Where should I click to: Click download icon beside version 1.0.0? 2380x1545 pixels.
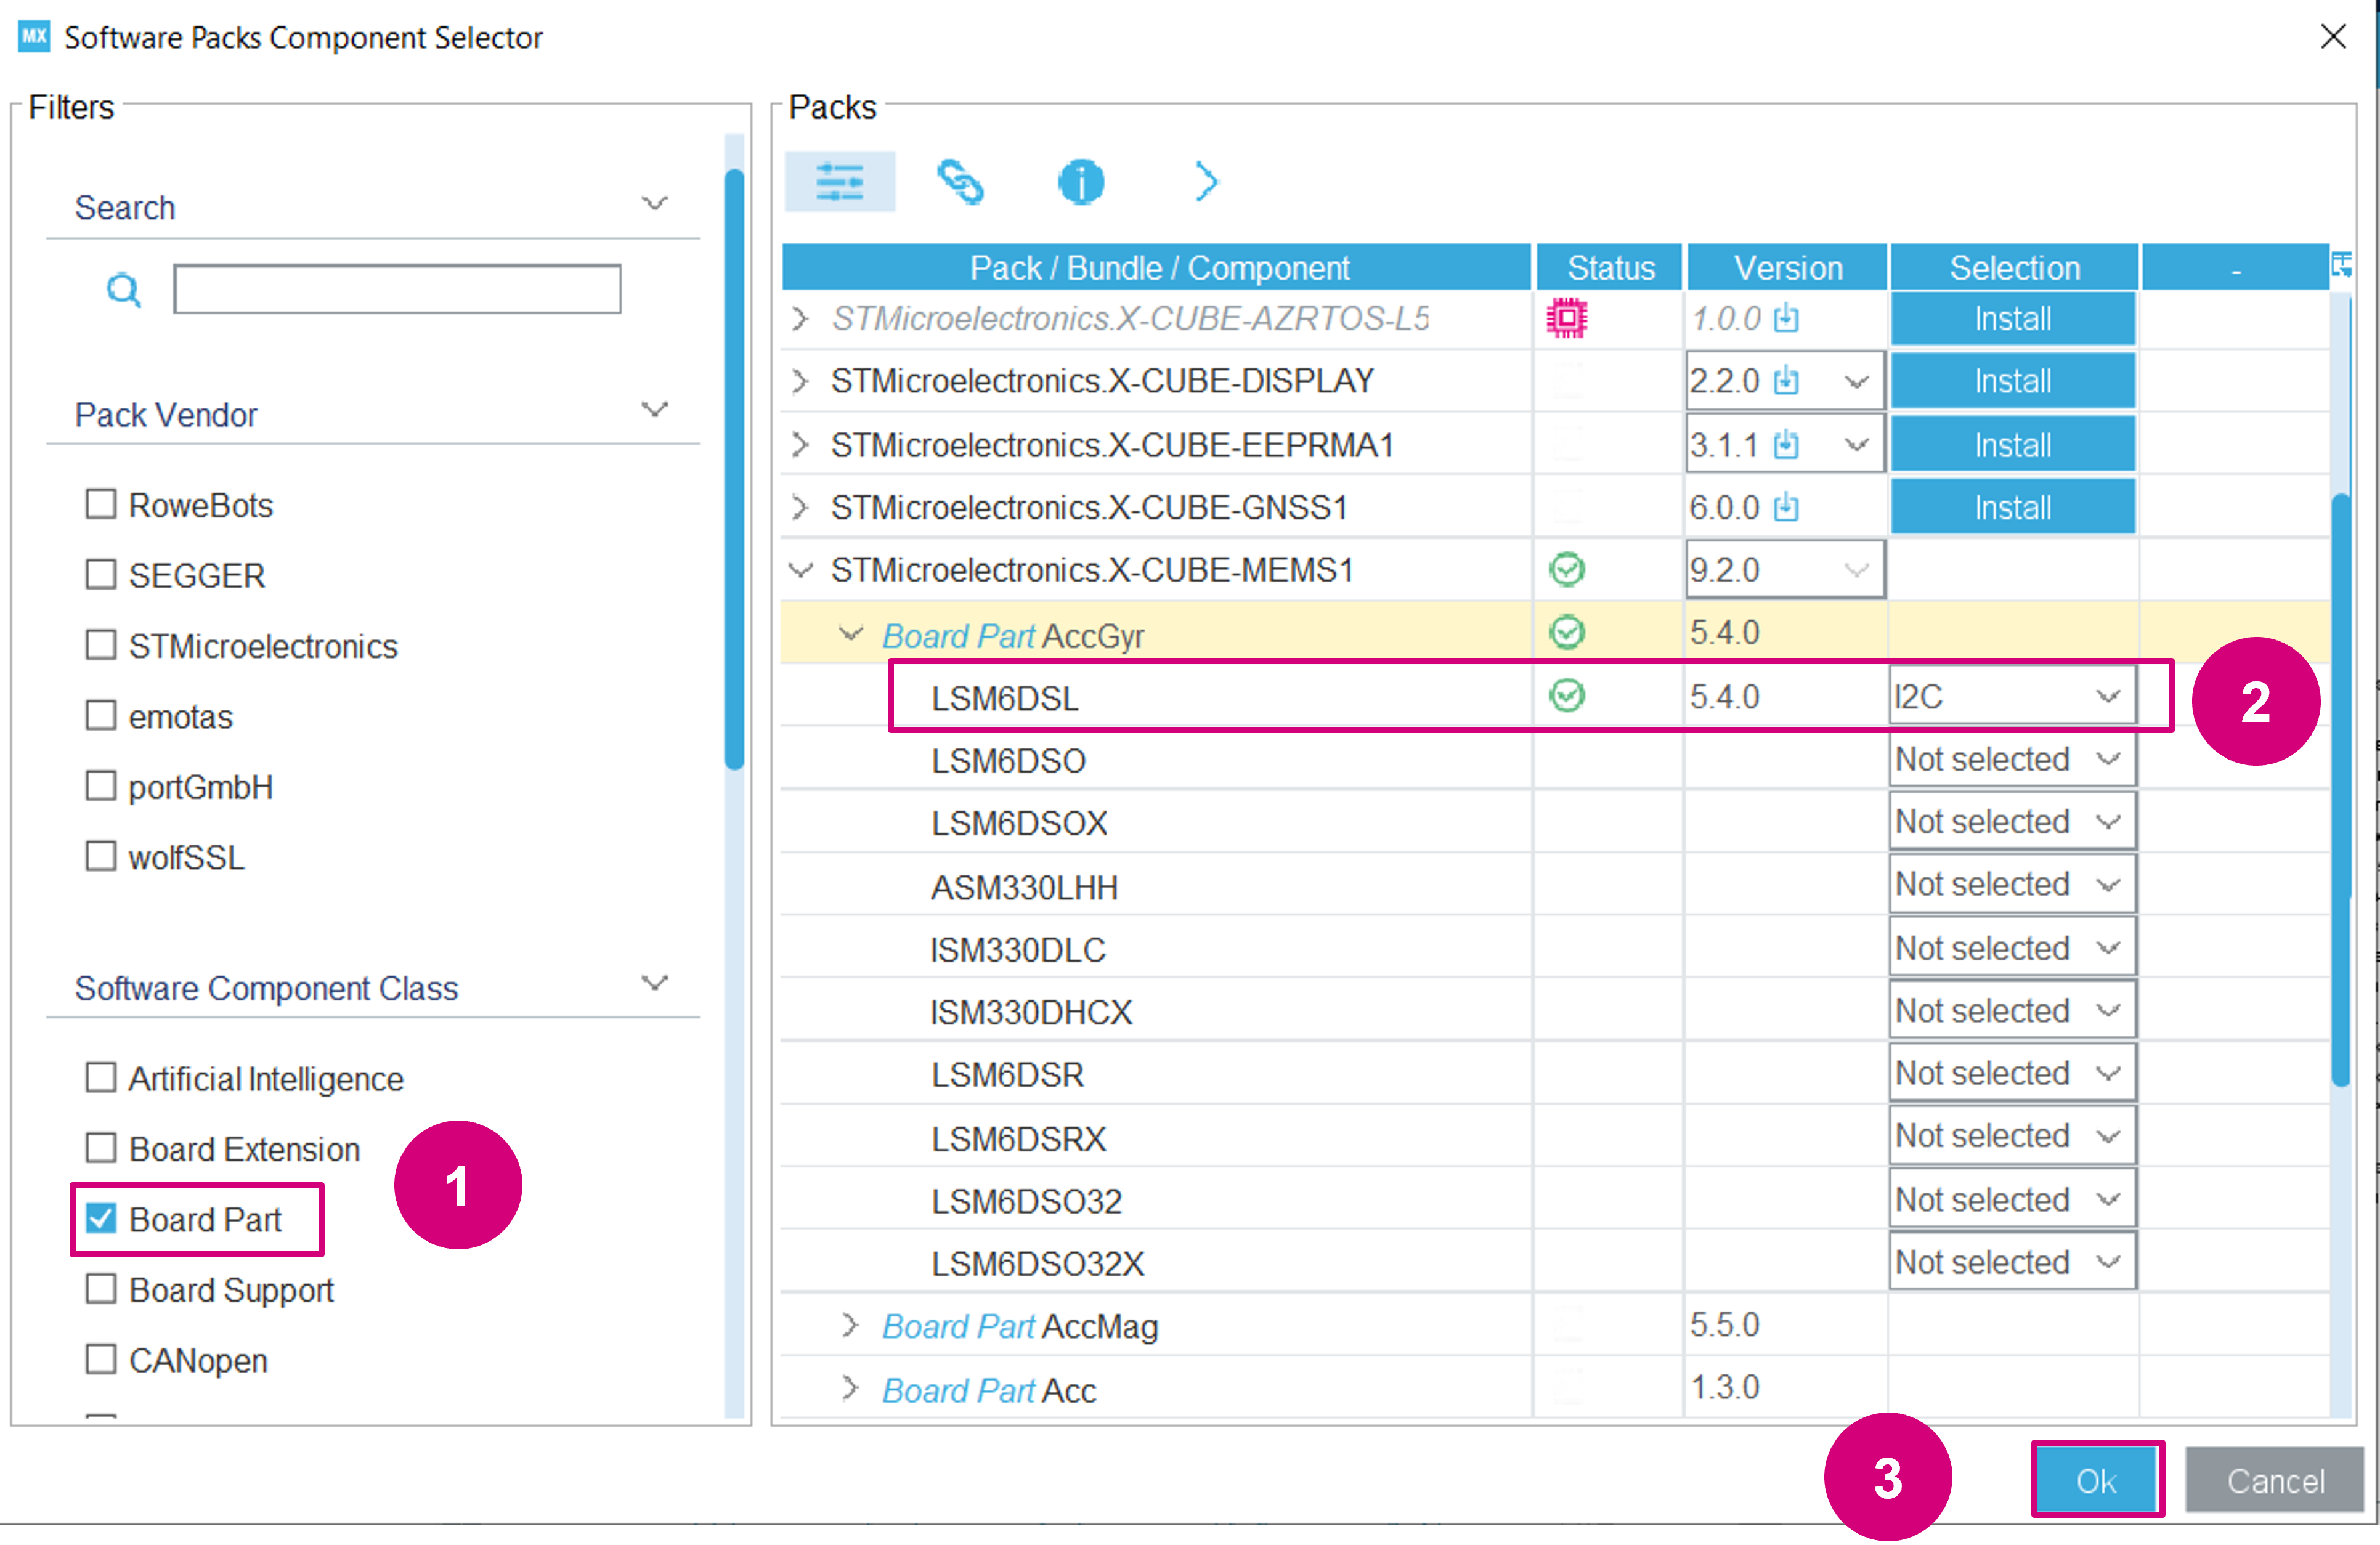tap(1786, 318)
